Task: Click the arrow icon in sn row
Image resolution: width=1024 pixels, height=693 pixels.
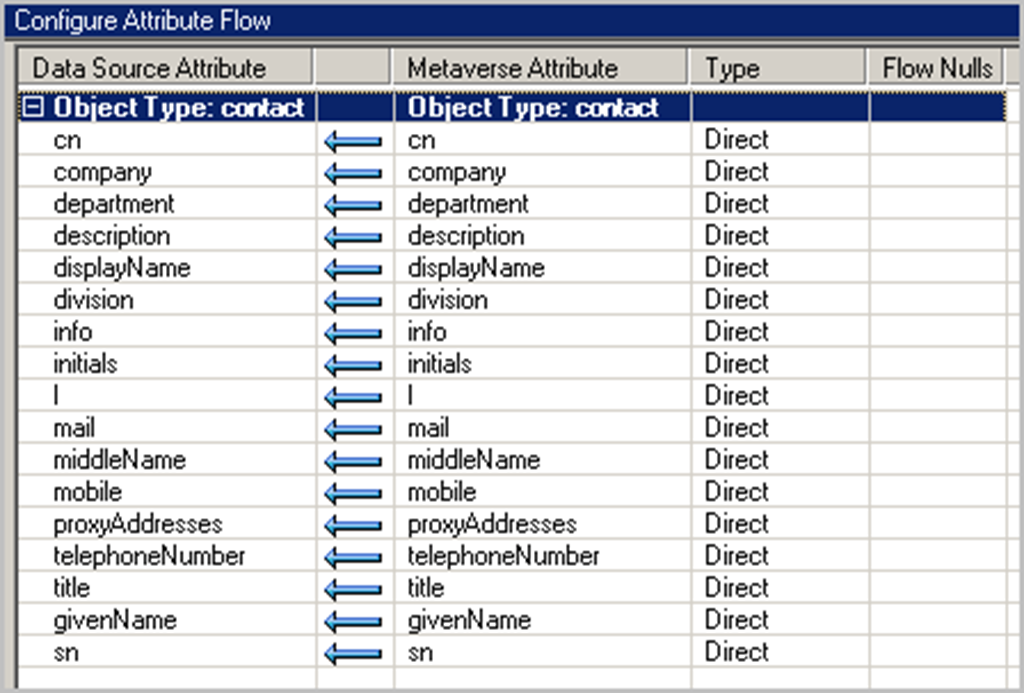Action: click(x=352, y=653)
